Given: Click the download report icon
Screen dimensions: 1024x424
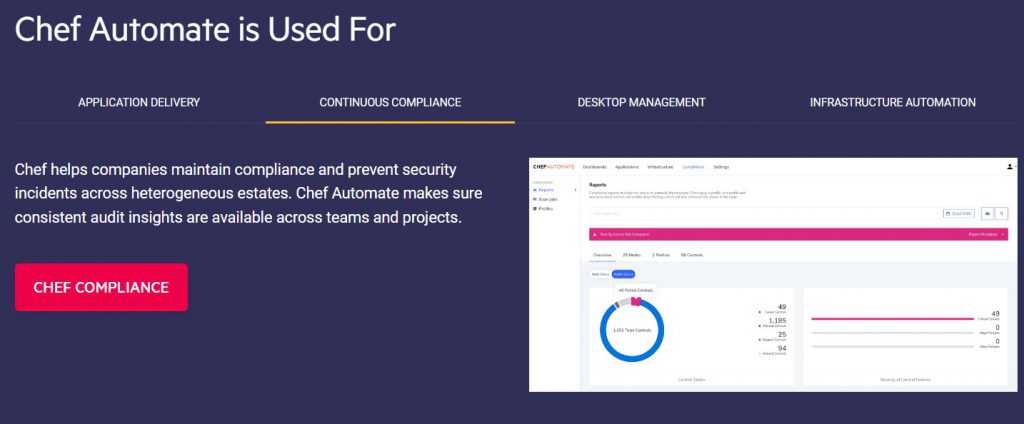Looking at the screenshot, I should click(988, 213).
